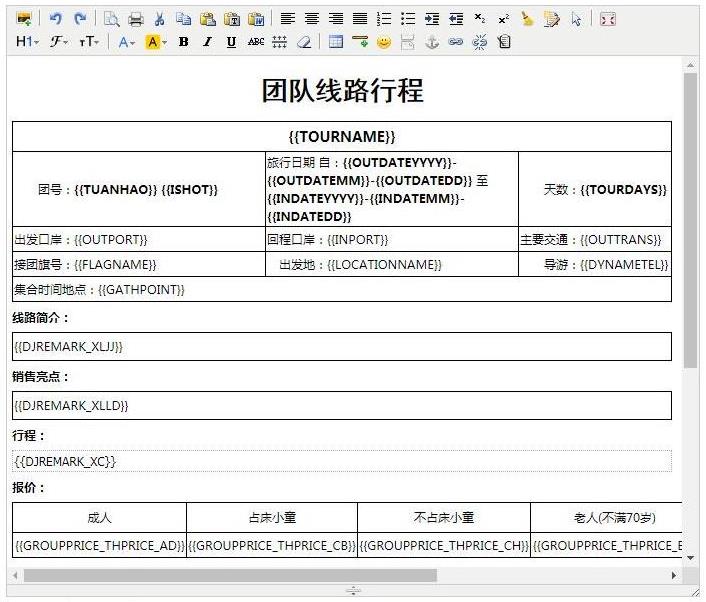Image resolution: width=706 pixels, height=602 pixels.
Task: Click the quick format icon
Action: [x=552, y=19]
